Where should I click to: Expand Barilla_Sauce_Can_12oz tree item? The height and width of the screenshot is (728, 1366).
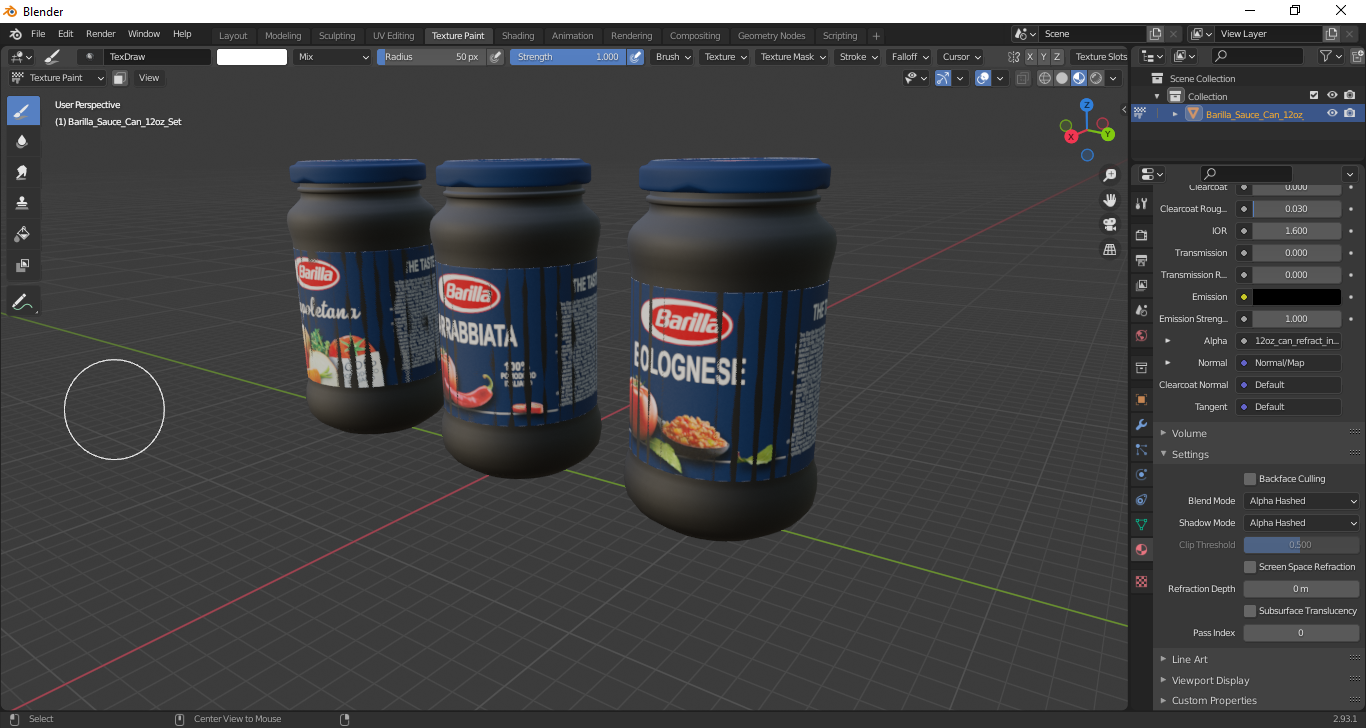pyautogui.click(x=1175, y=114)
